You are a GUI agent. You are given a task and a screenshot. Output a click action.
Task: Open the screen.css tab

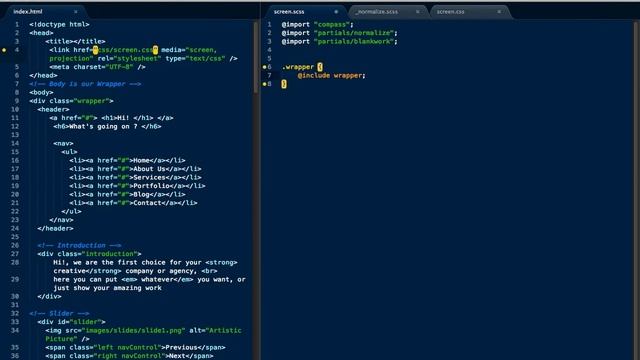point(451,12)
